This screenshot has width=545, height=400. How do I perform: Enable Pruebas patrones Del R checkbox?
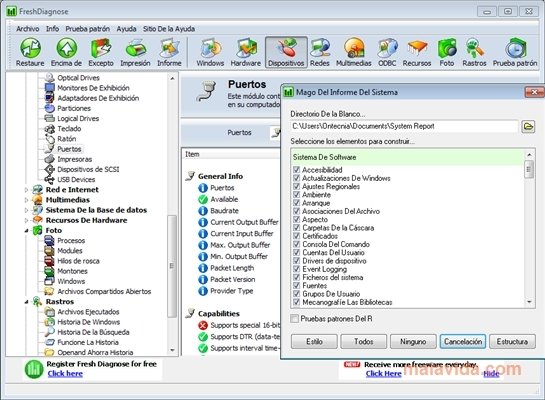point(294,318)
